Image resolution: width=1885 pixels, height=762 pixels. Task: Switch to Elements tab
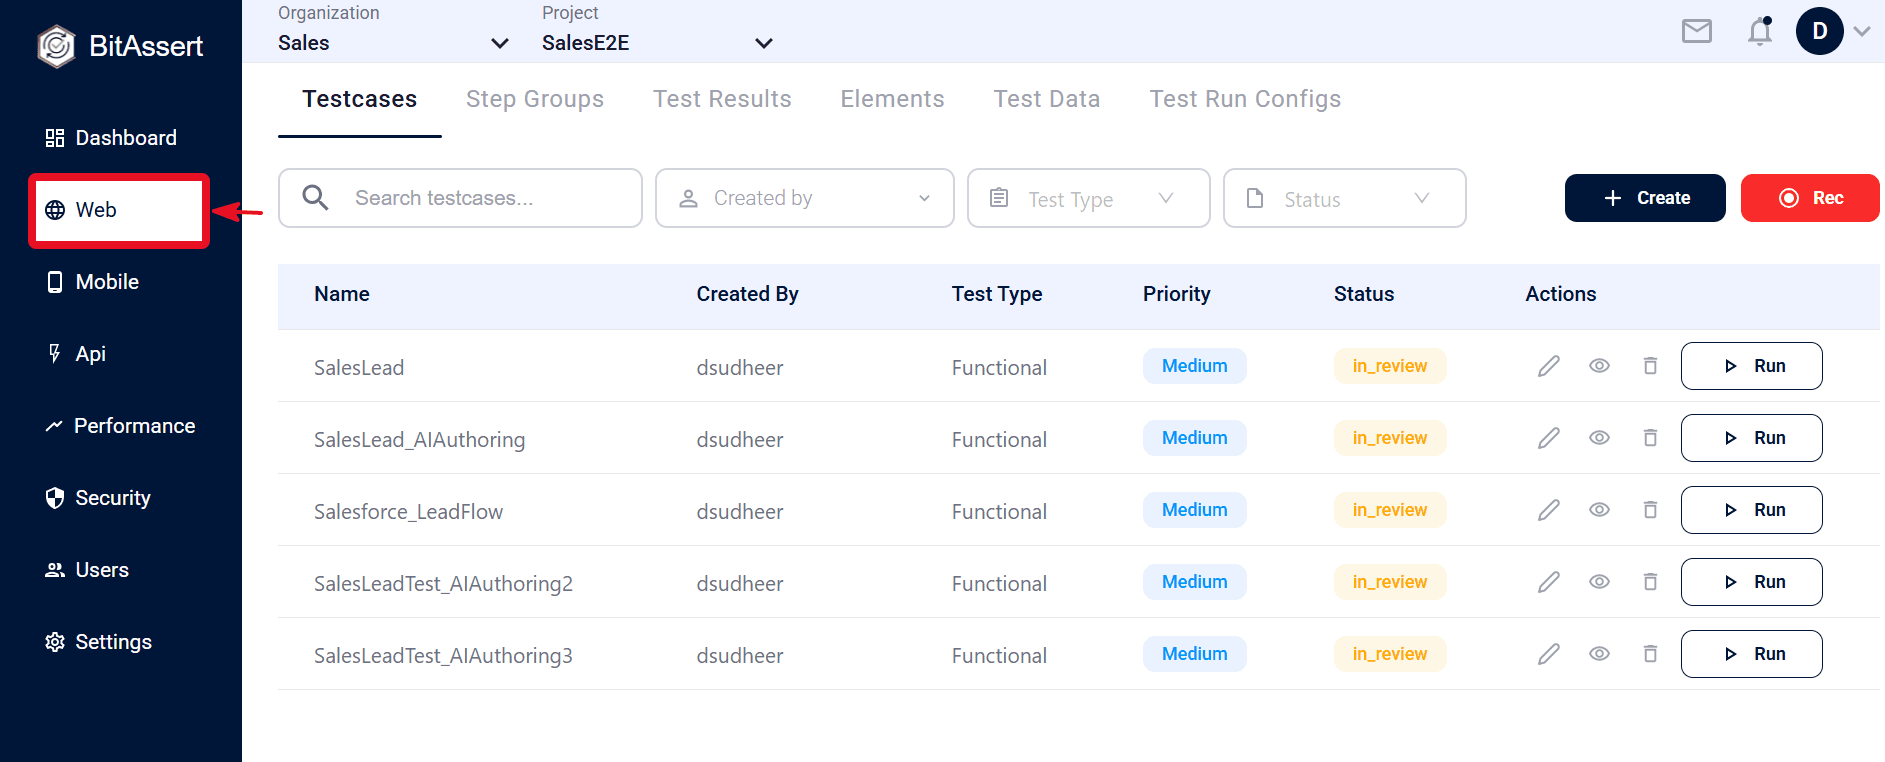pos(892,99)
